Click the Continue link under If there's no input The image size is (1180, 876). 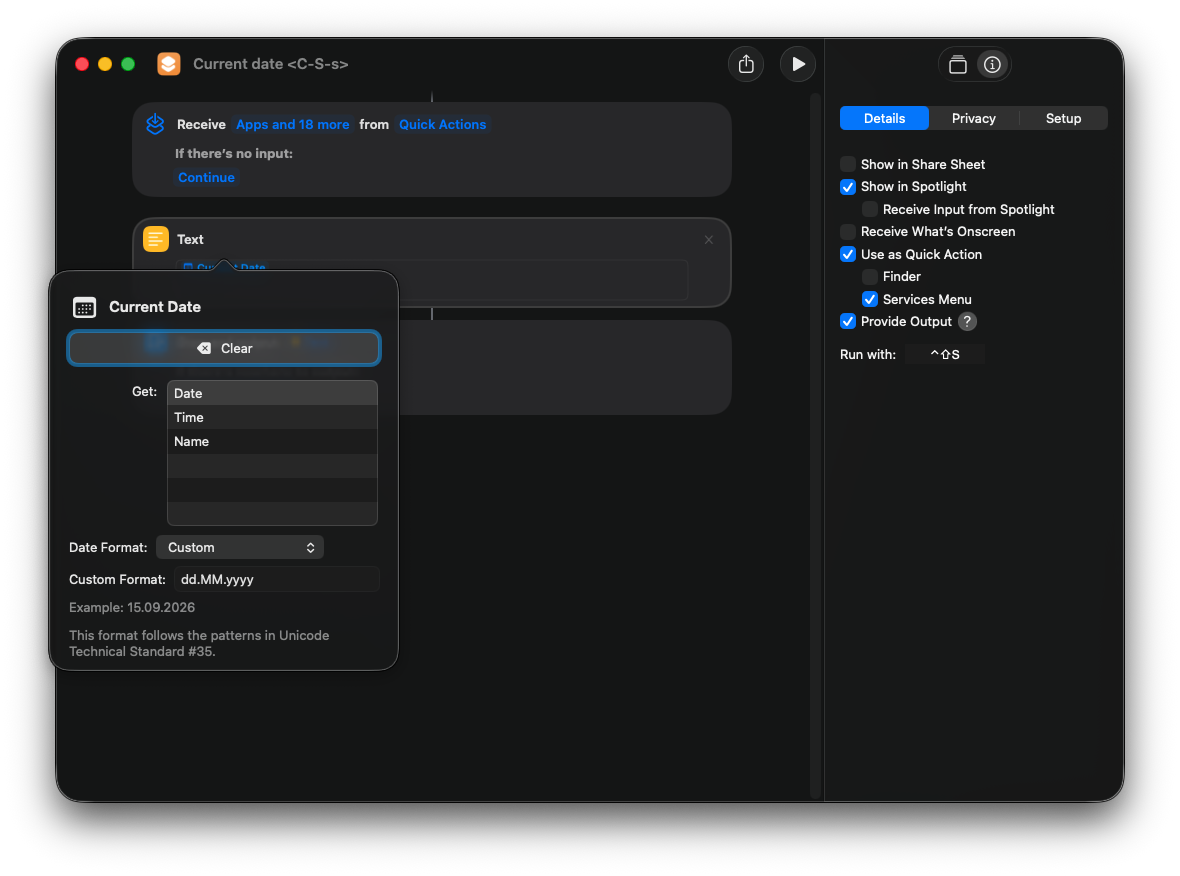[206, 177]
